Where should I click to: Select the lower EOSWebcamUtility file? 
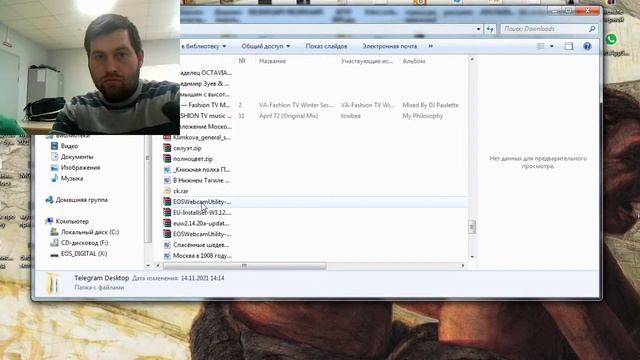pyautogui.click(x=202, y=234)
